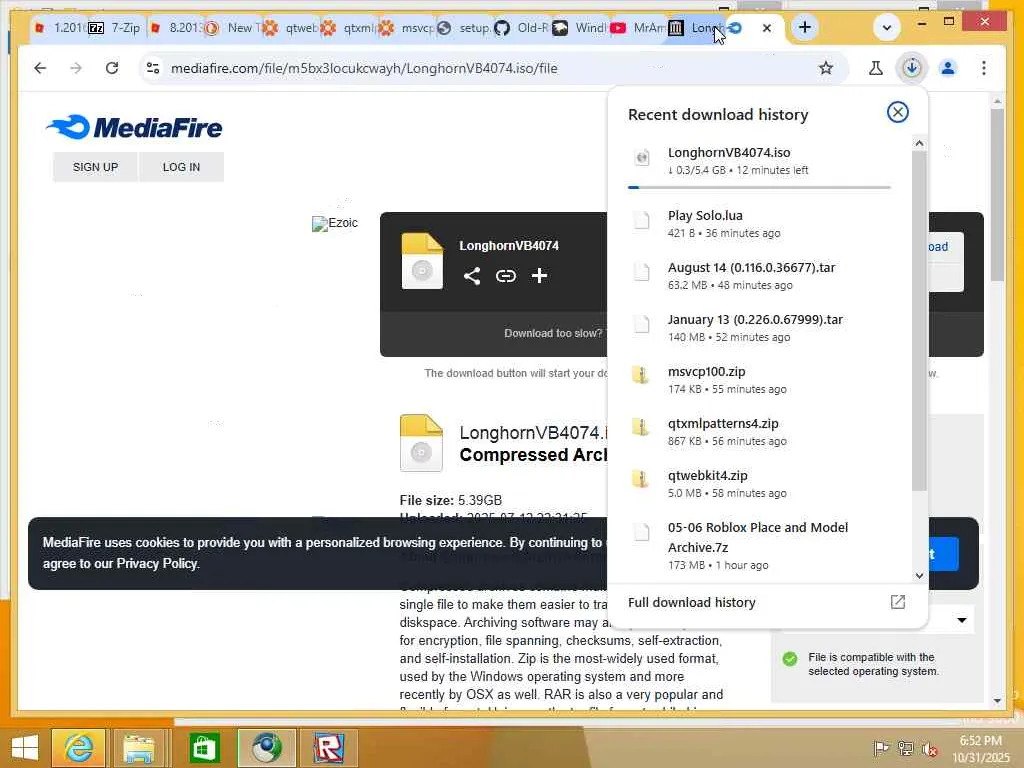
Task: Click the SIGN UP button
Action: coord(95,167)
